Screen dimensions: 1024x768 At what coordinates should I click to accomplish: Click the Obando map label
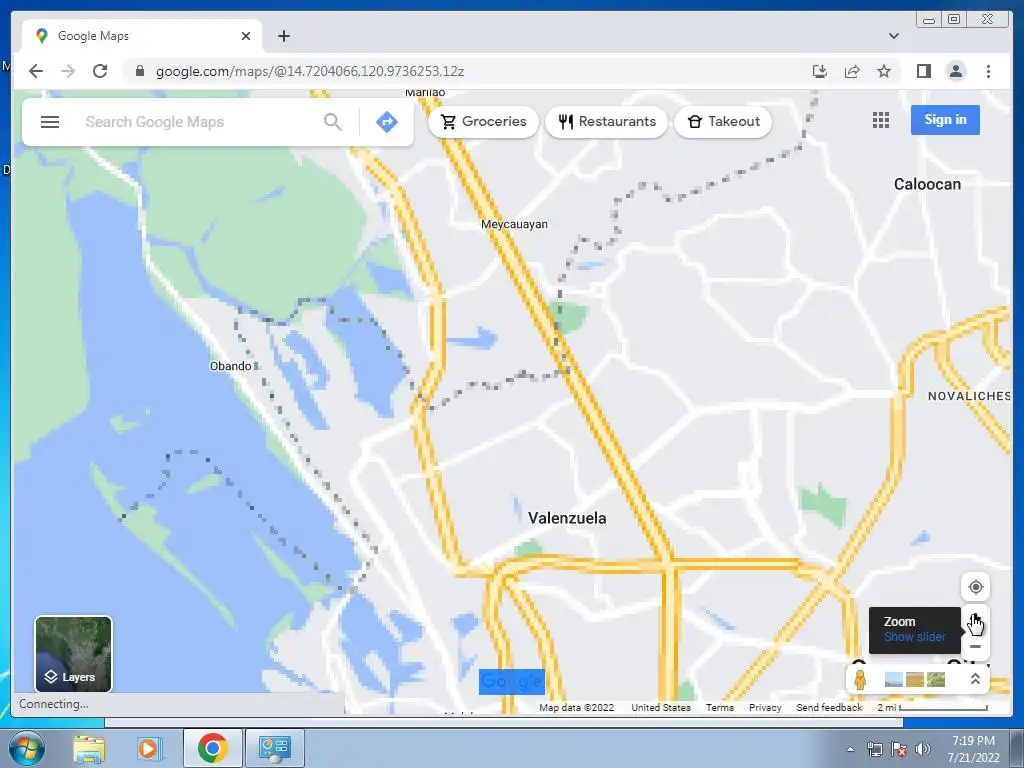pos(231,366)
